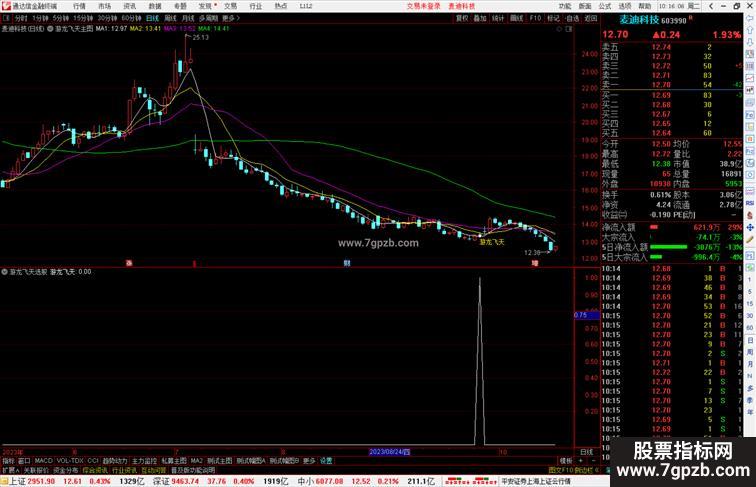Screen dimensions: 756x487
Task: Click the blue left arrow sidebar icon
Action: point(750,18)
